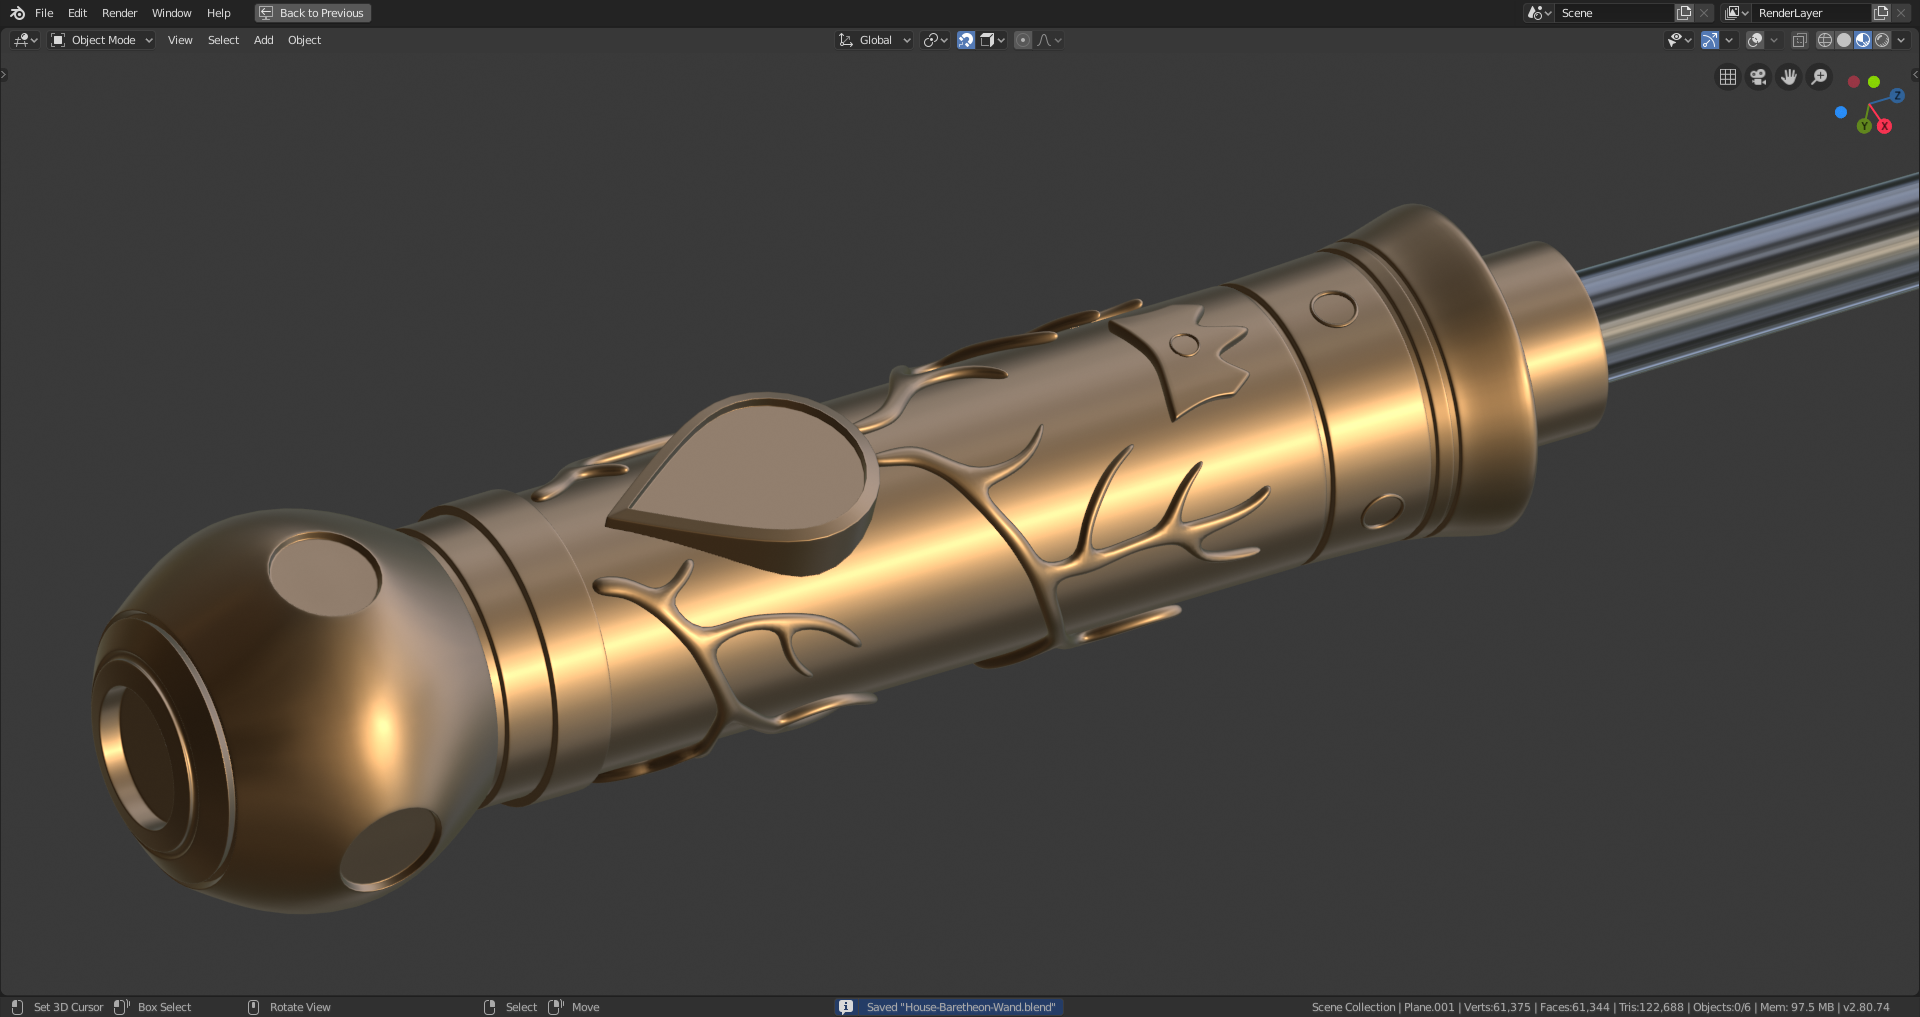Click the Y axis on navigation gizmo
1920x1017 pixels.
(1864, 126)
